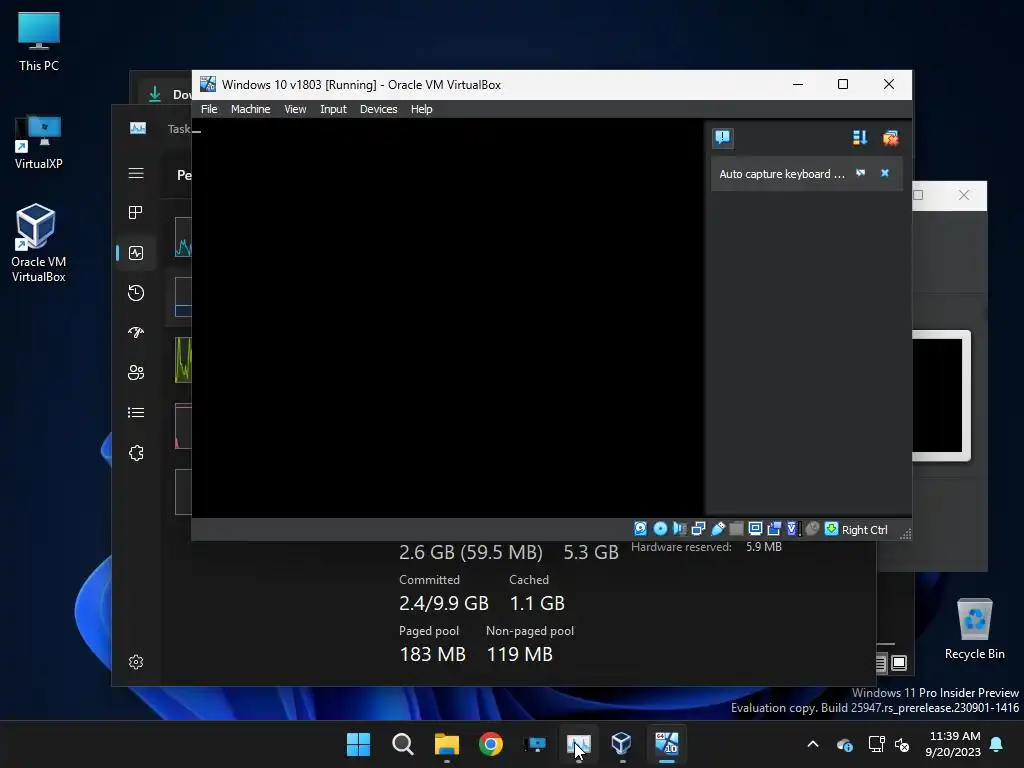Open the Processes page in Task Manager

[136, 212]
